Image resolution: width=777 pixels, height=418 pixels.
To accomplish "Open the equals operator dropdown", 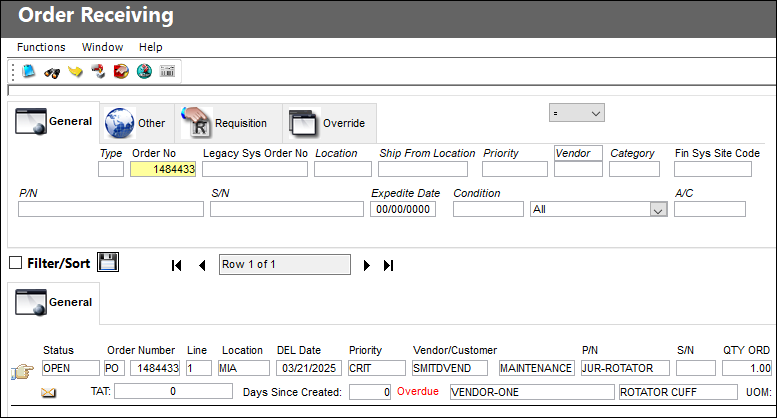I will tap(577, 113).
